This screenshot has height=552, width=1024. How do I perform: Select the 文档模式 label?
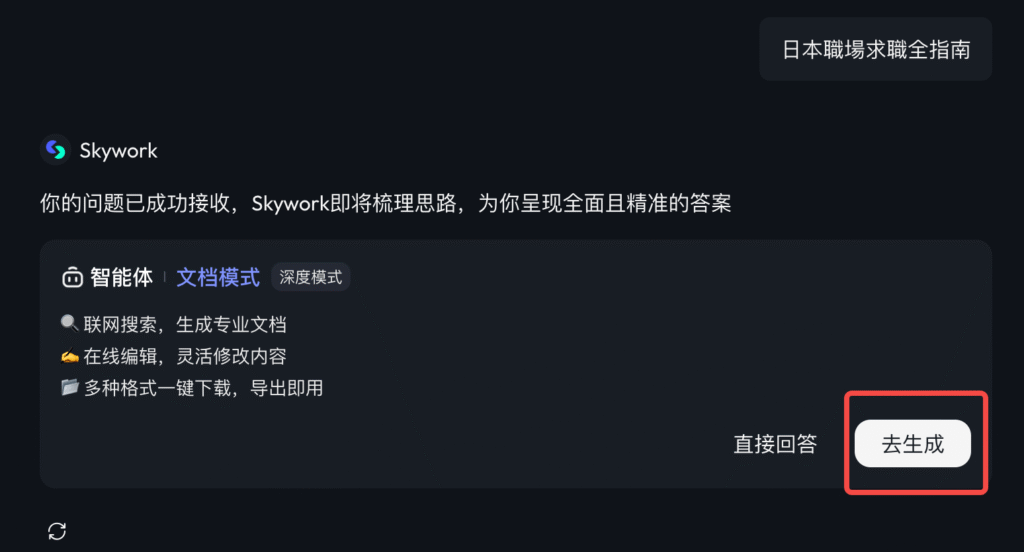click(x=218, y=278)
